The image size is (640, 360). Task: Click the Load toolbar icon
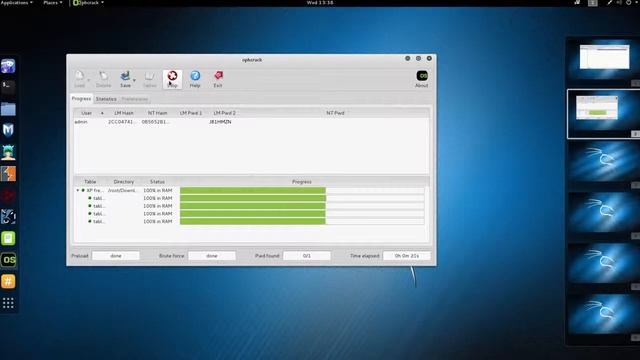[80, 79]
